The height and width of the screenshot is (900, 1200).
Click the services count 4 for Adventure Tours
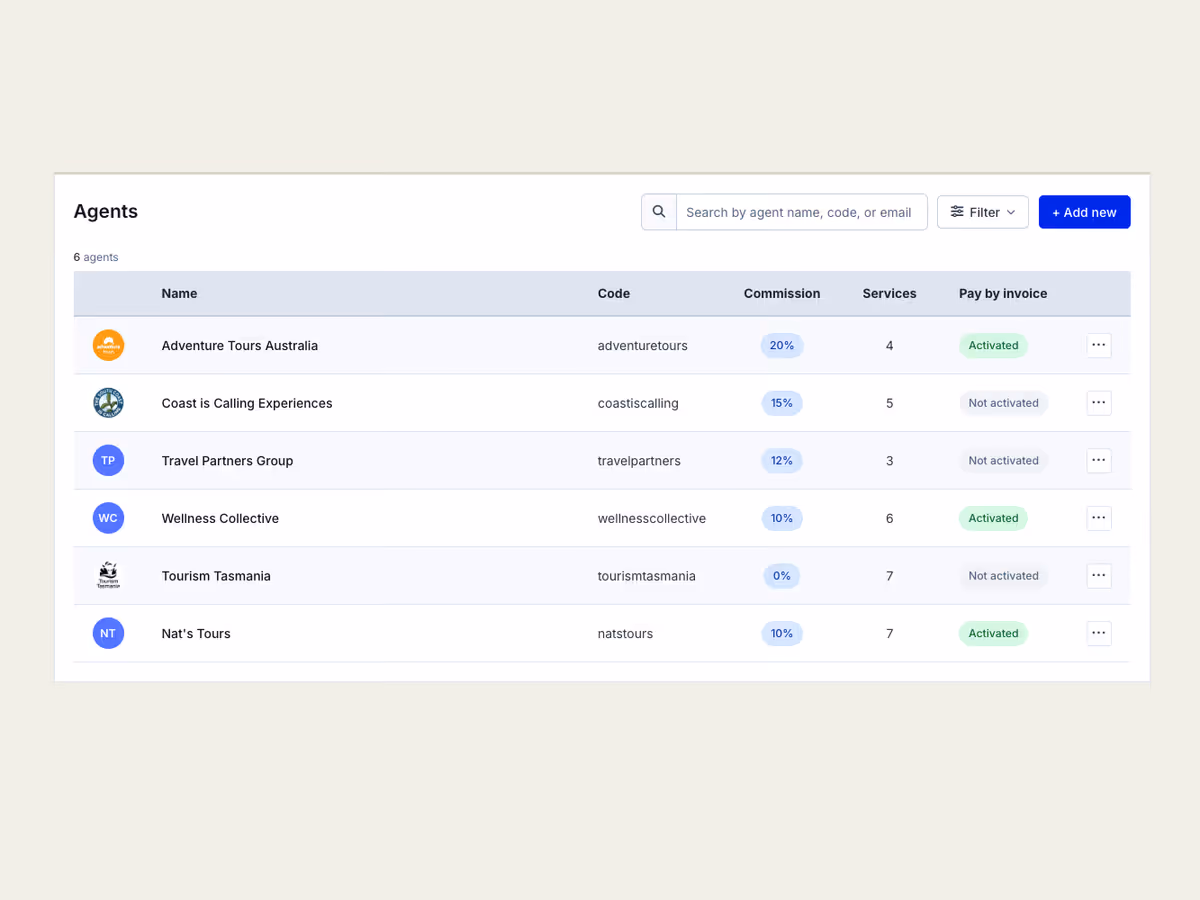pos(889,345)
